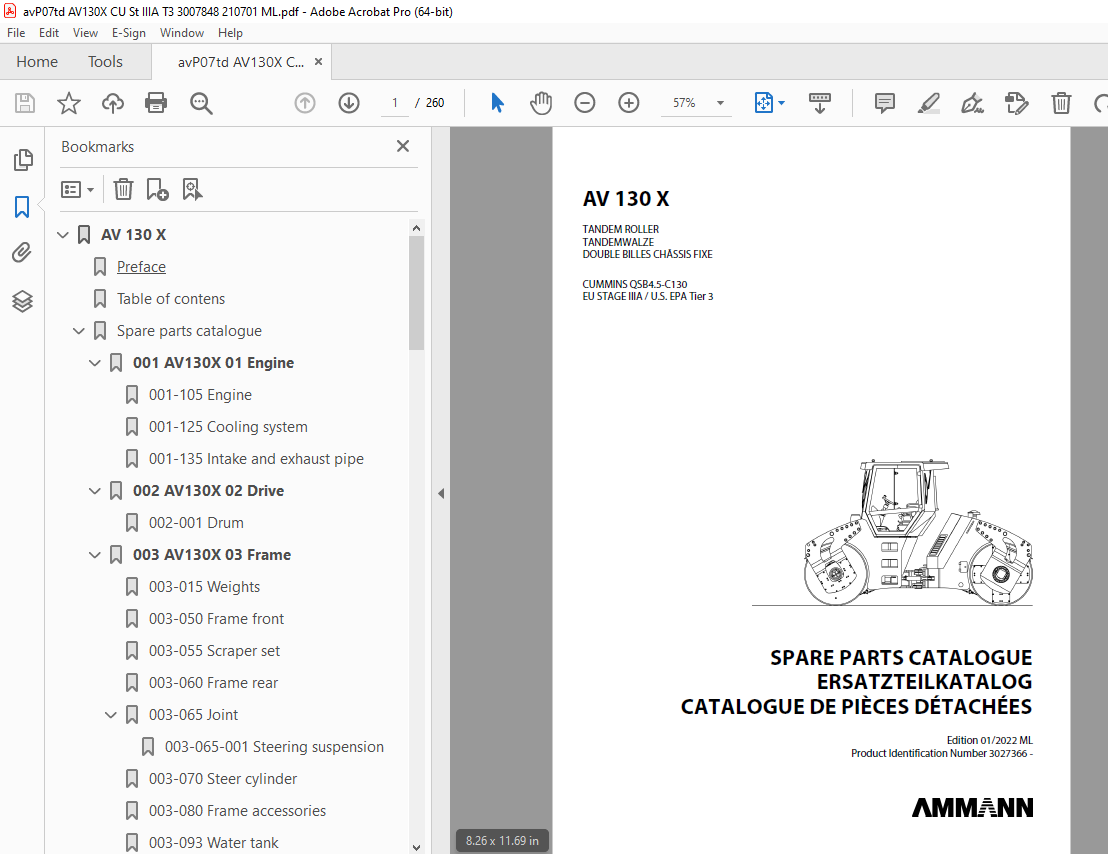Collapse the 002 AV130X 02 Drive node
The image size is (1108, 854).
coord(95,490)
